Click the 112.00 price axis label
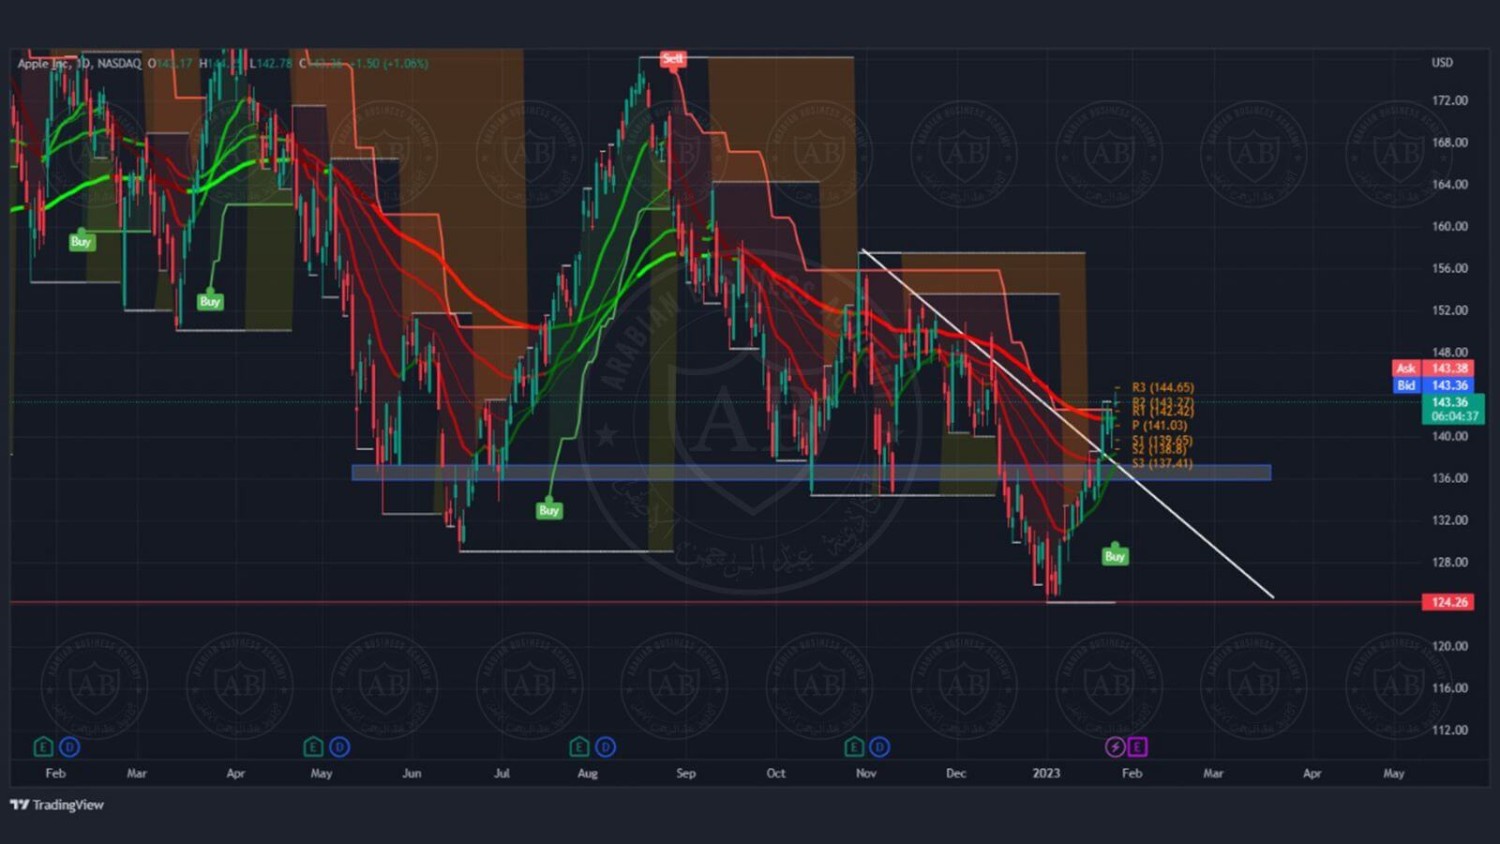This screenshot has height=844, width=1500. pos(1449,730)
